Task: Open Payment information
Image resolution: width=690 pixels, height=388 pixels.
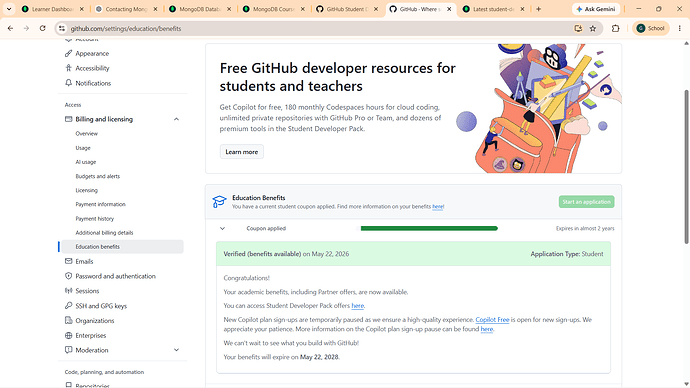Action: tap(100, 204)
